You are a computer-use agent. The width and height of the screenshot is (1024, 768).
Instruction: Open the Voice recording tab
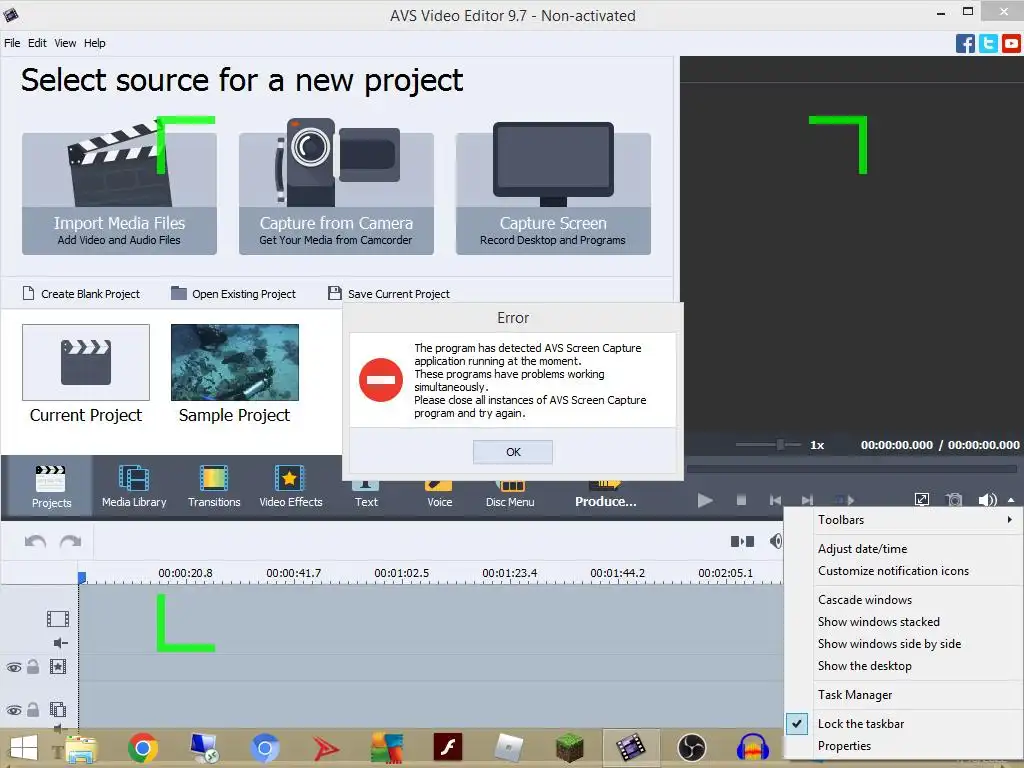(x=439, y=495)
